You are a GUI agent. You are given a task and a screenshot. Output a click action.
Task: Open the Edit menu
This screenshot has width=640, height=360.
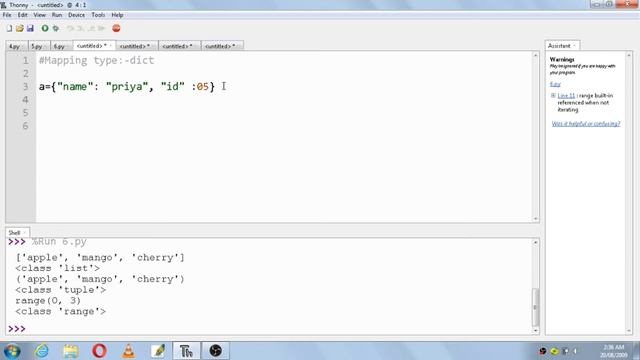pos(22,15)
